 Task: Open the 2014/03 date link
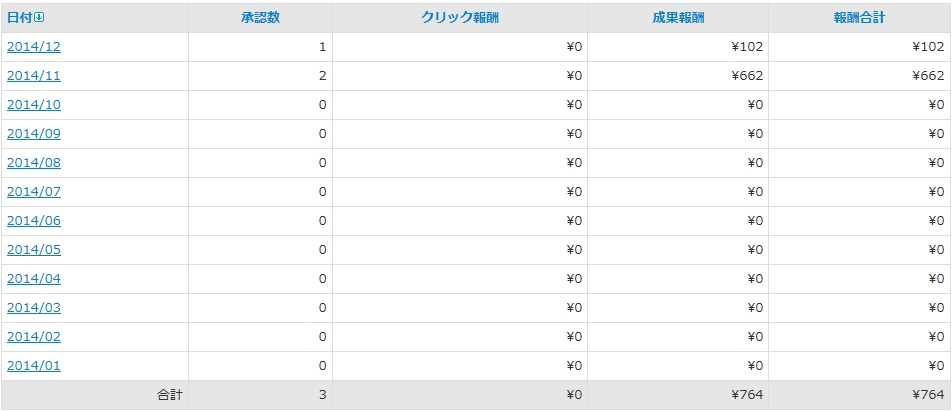(x=33, y=308)
